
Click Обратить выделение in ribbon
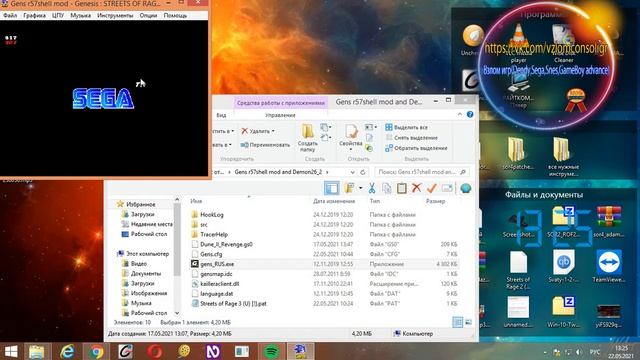416,148
